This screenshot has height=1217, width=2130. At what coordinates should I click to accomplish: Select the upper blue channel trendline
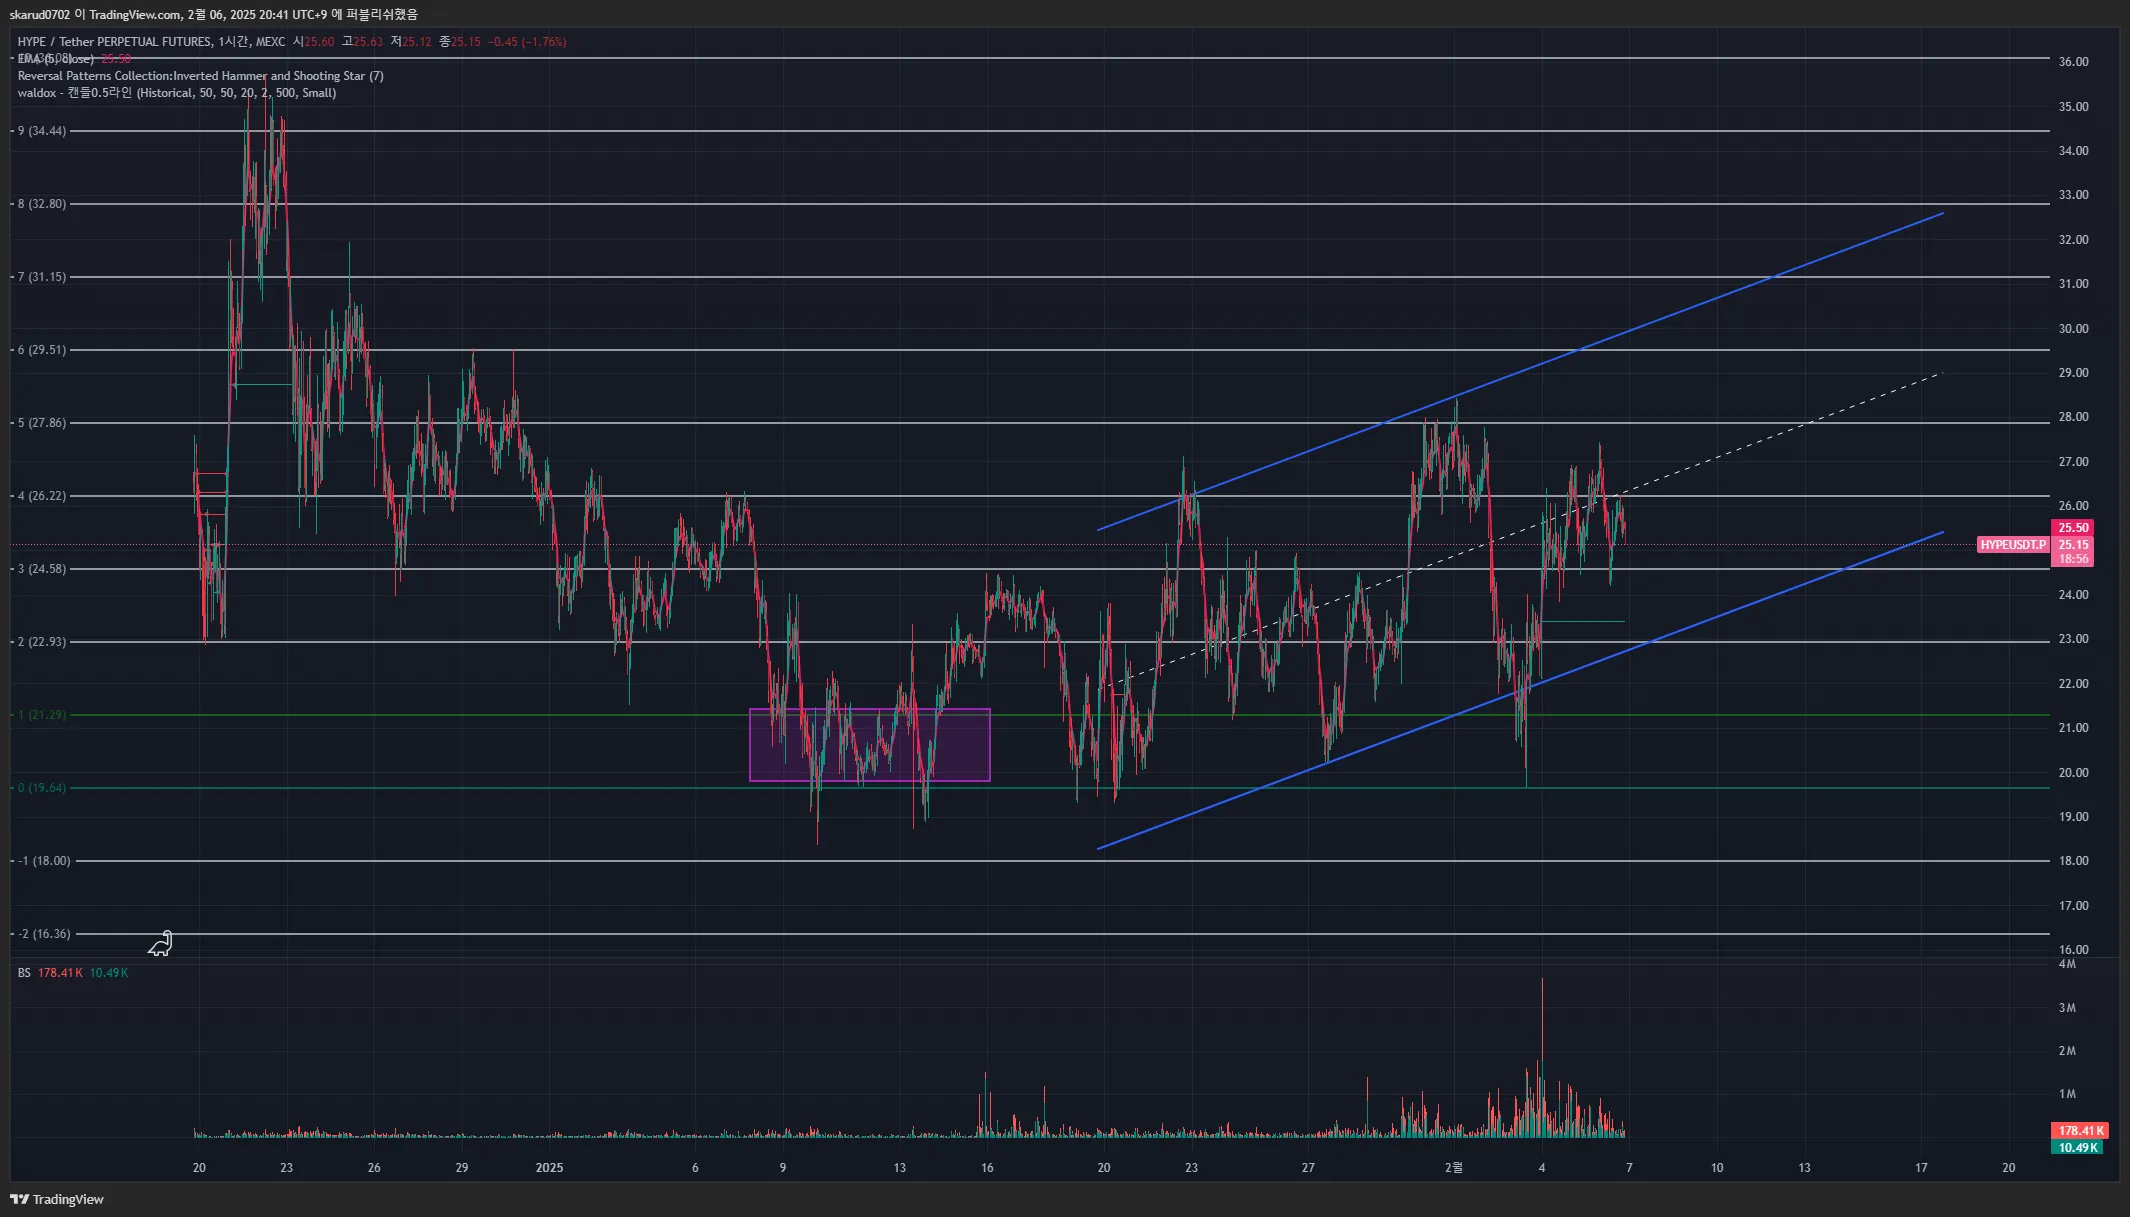1520,371
